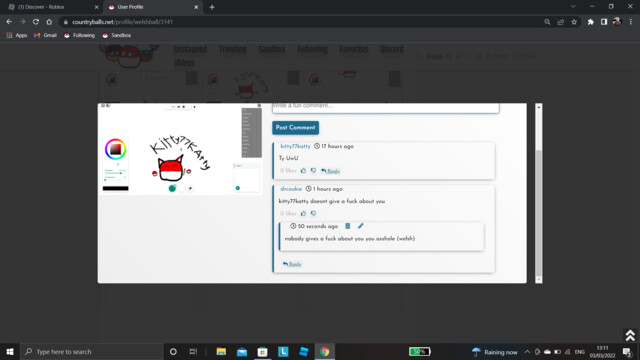Close the User Profile tab
Viewport: 640px width, 360px height.
coord(196,7)
